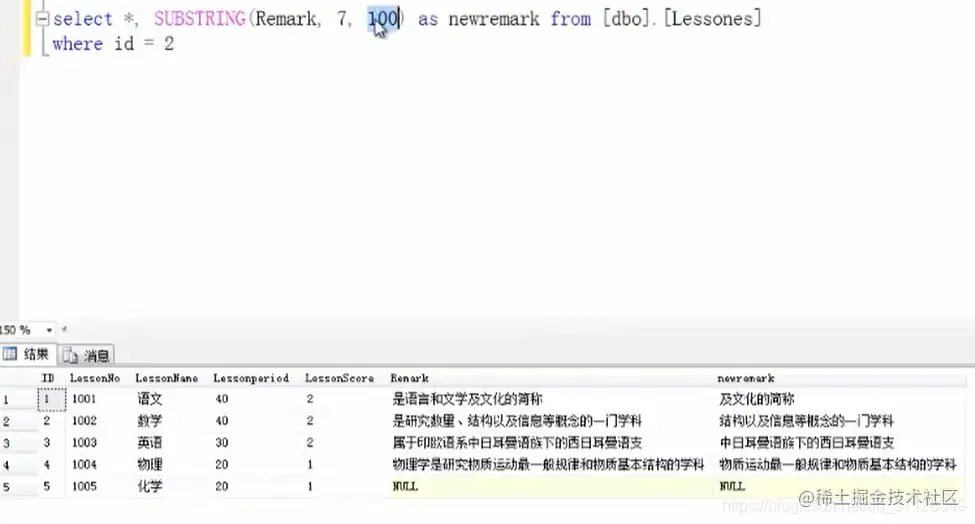The width and height of the screenshot is (975, 524).
Task: Click the LessonNo column header
Action: [x=95, y=378]
